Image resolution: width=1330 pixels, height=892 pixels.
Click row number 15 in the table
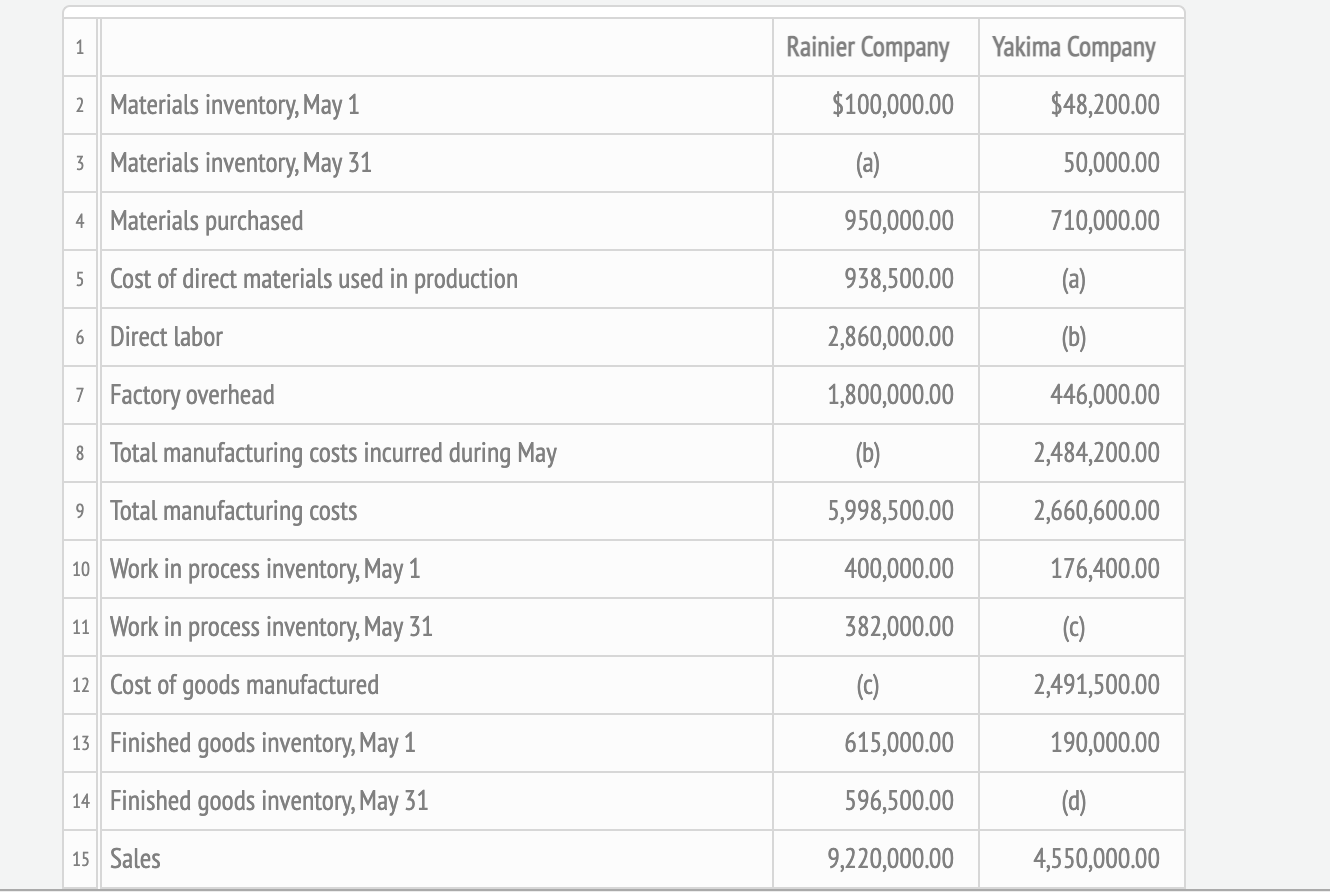click(x=82, y=859)
